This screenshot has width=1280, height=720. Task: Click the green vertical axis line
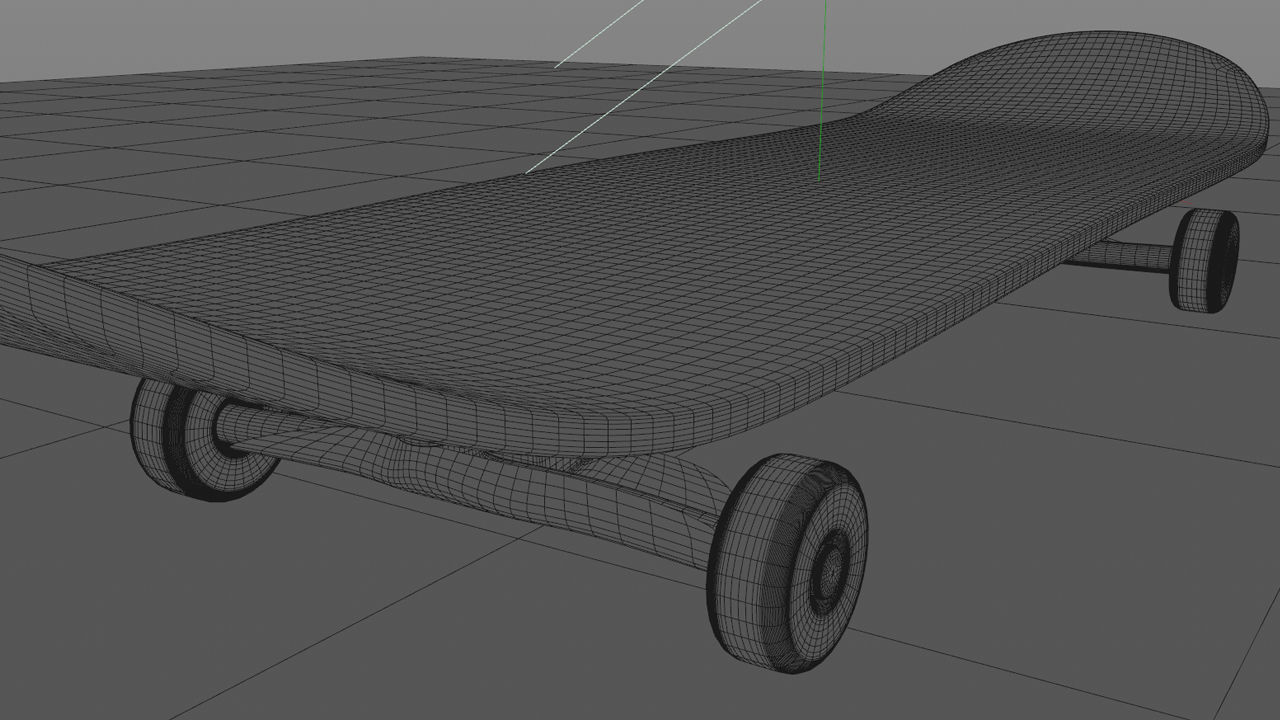point(822,90)
